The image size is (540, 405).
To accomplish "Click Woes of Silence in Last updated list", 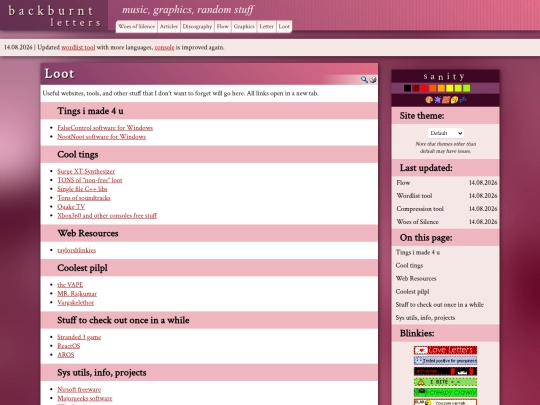I will coord(417,222).
